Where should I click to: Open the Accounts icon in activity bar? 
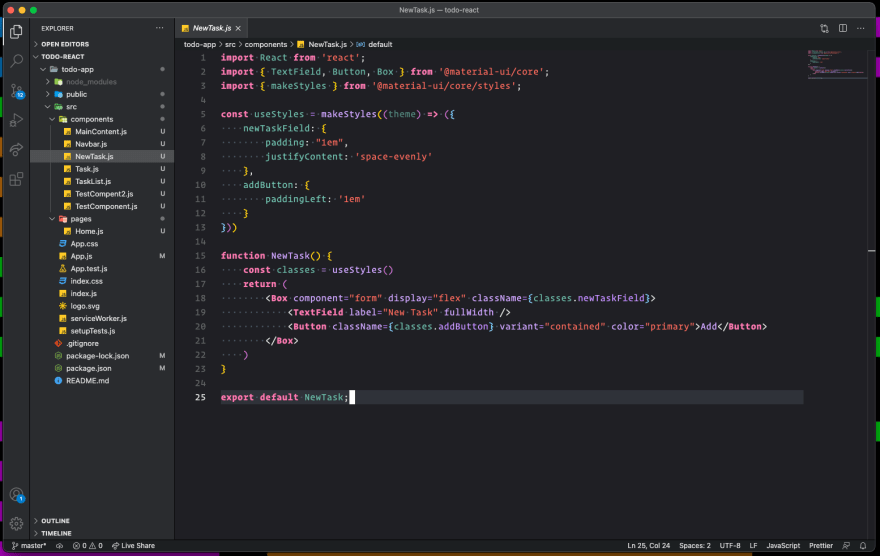pyautogui.click(x=16, y=494)
